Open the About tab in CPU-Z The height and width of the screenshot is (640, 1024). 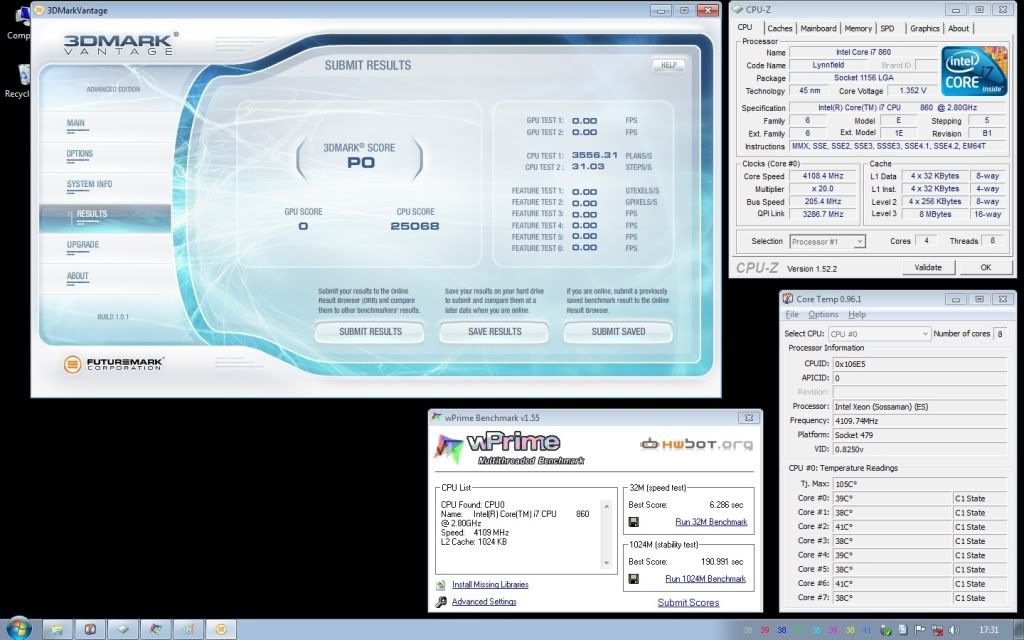pos(958,28)
